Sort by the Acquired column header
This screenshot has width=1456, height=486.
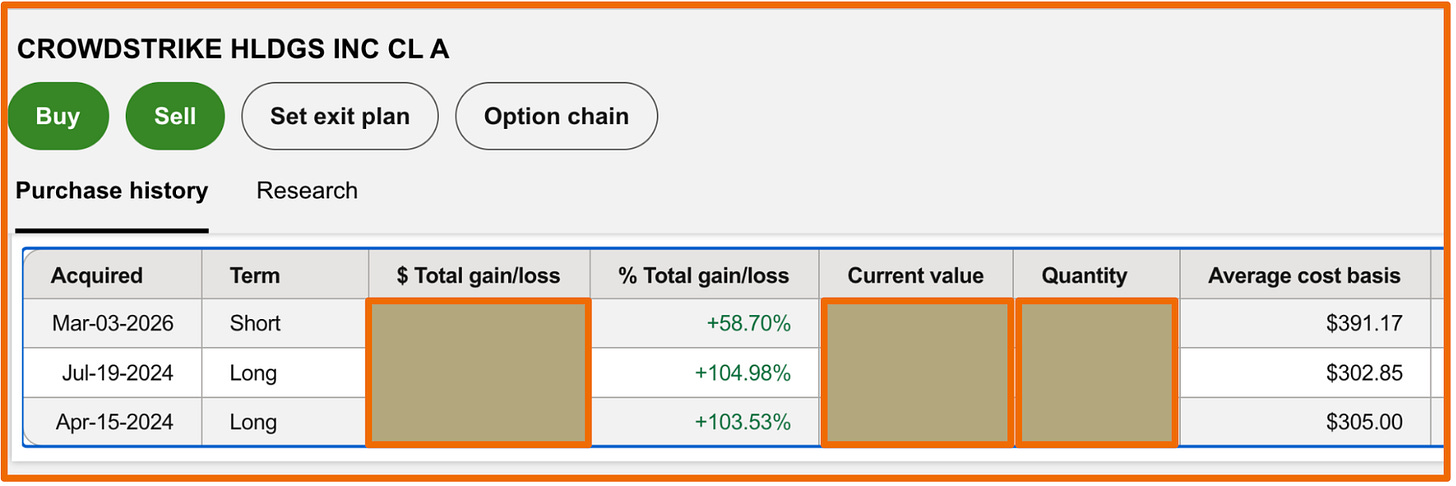97,276
